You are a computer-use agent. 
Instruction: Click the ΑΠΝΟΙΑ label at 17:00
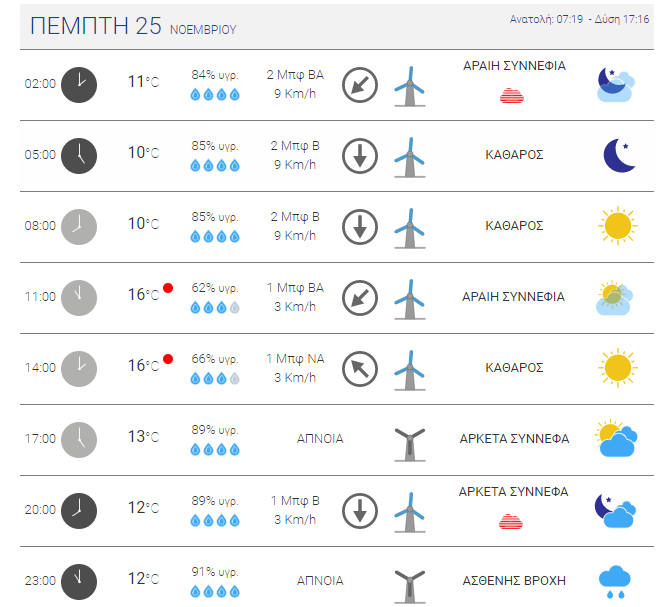(320, 439)
